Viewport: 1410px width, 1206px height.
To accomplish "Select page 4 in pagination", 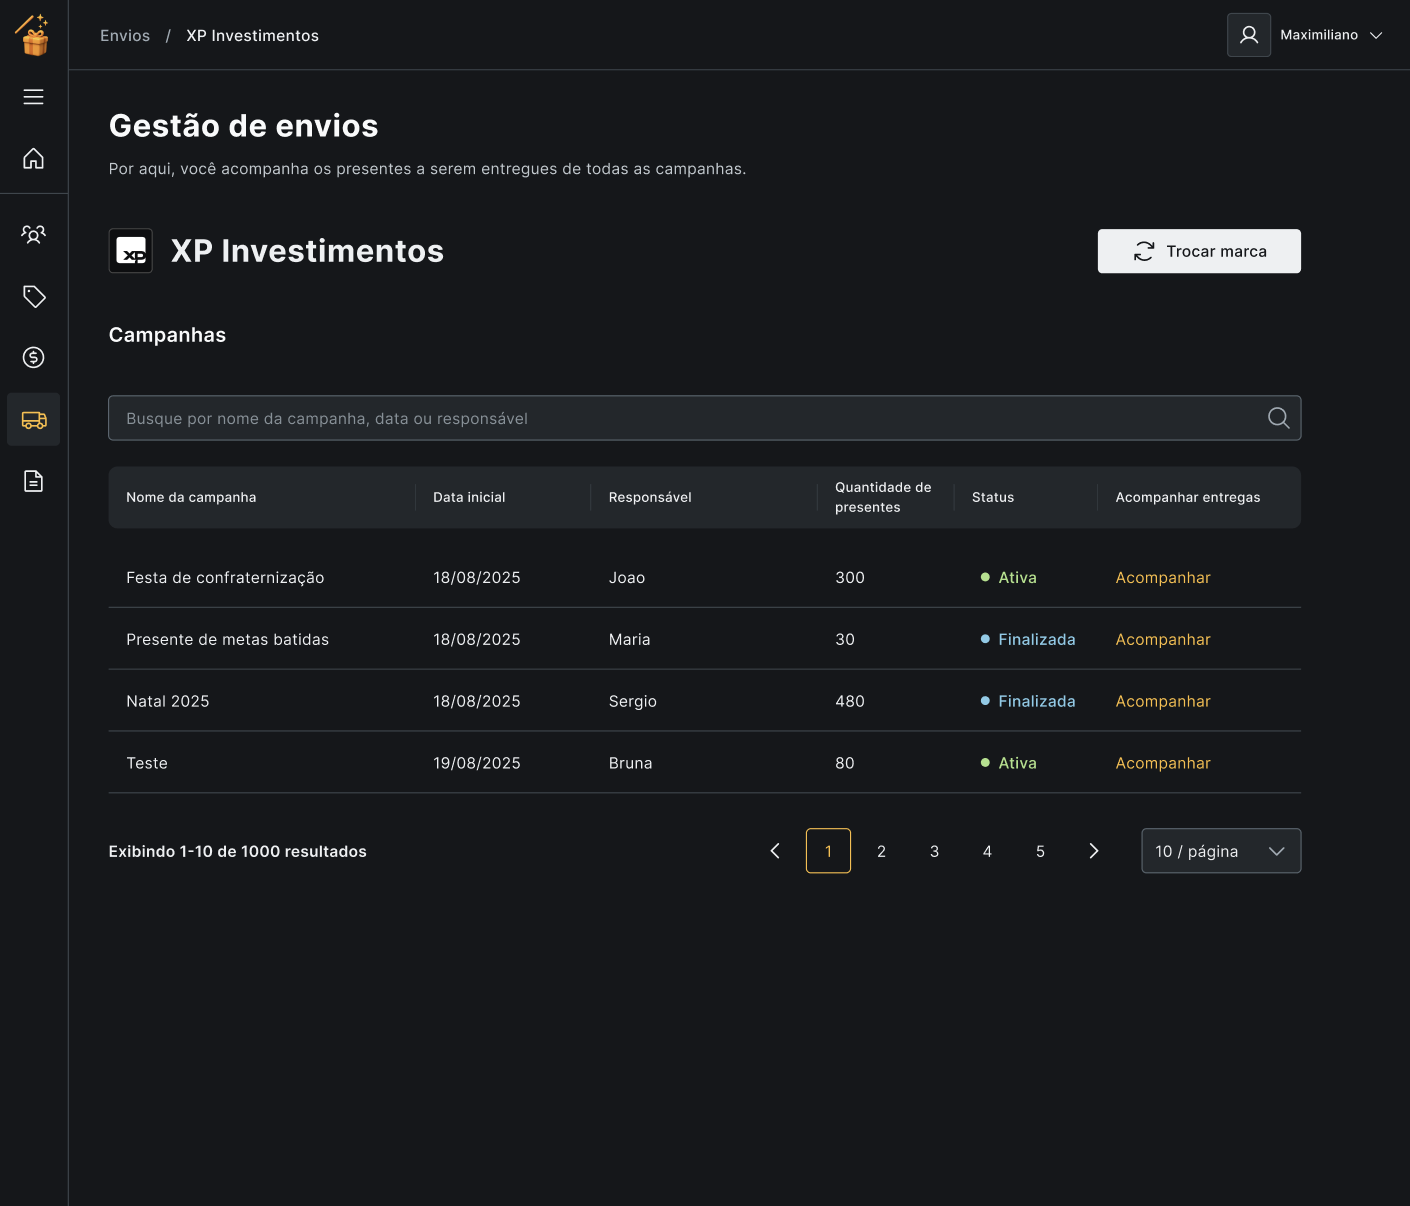I will pyautogui.click(x=987, y=851).
